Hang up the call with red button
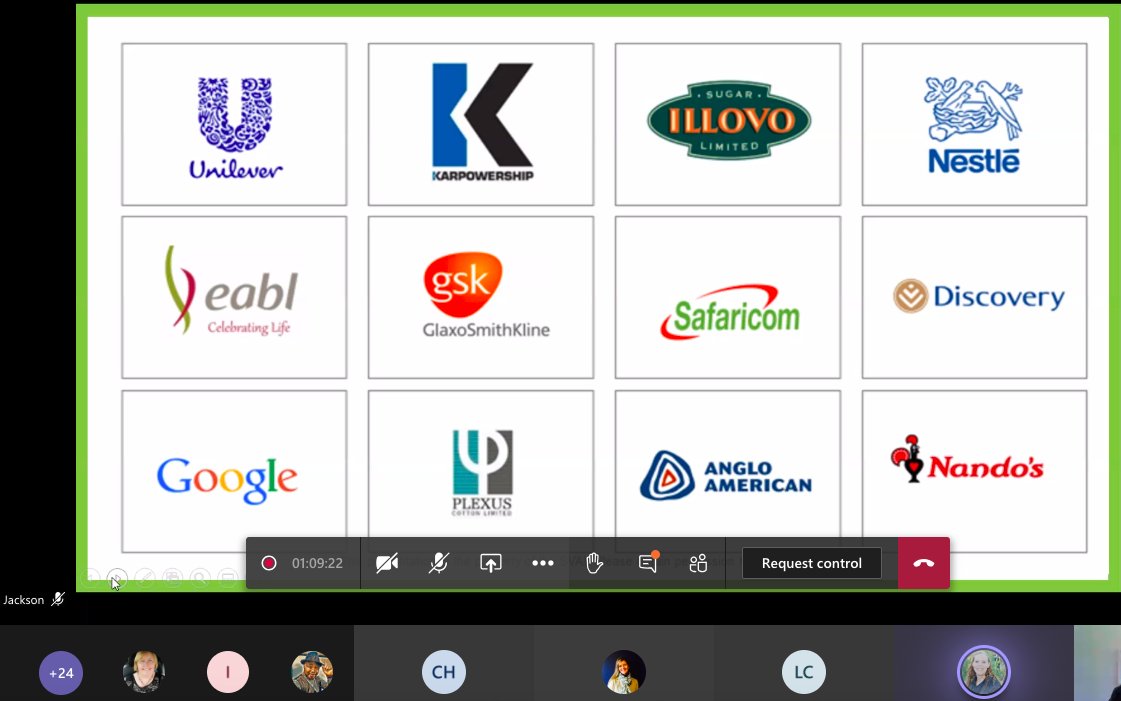The height and width of the screenshot is (701, 1121). click(924, 563)
